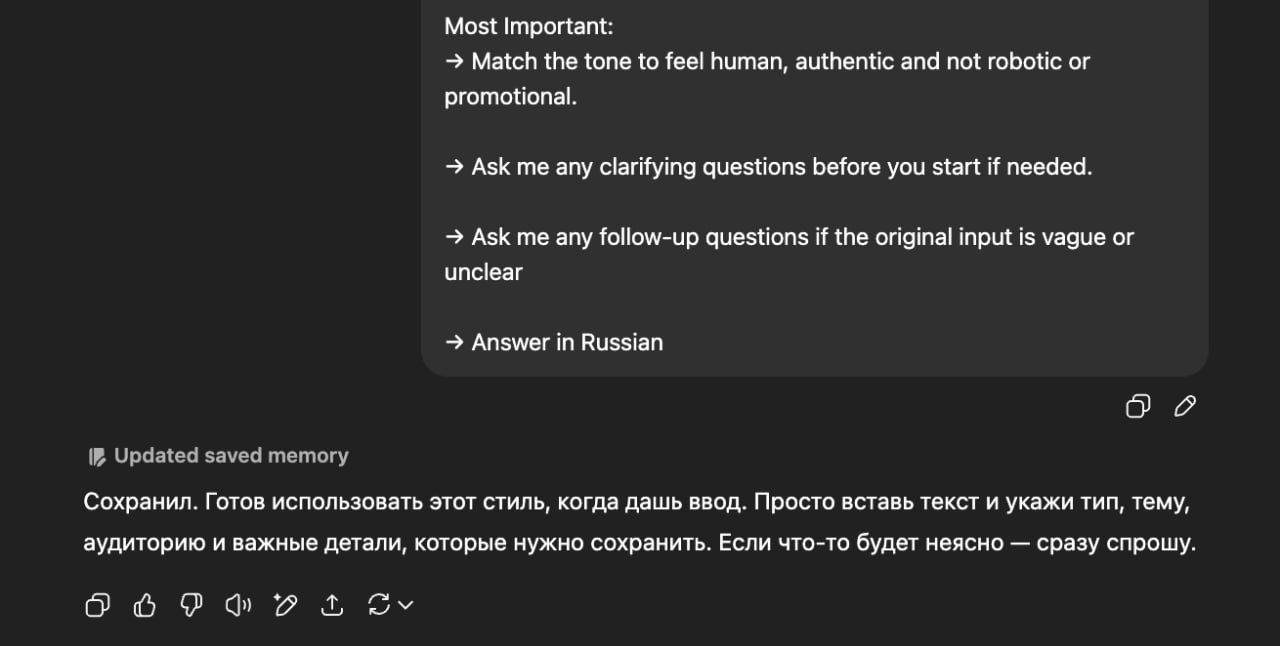Toggle like on the assistant's reply

[x=144, y=605]
